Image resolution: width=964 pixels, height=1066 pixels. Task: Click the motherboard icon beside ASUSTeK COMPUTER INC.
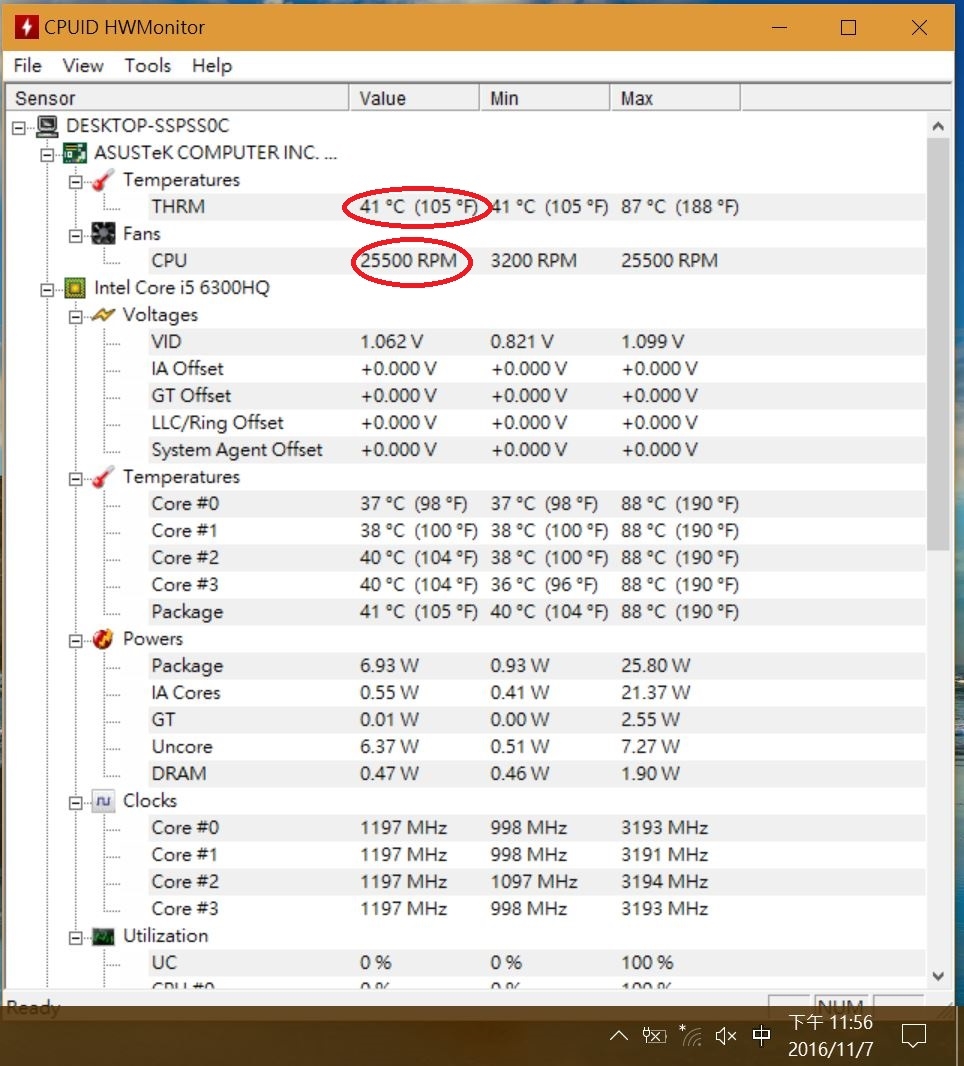[75, 153]
